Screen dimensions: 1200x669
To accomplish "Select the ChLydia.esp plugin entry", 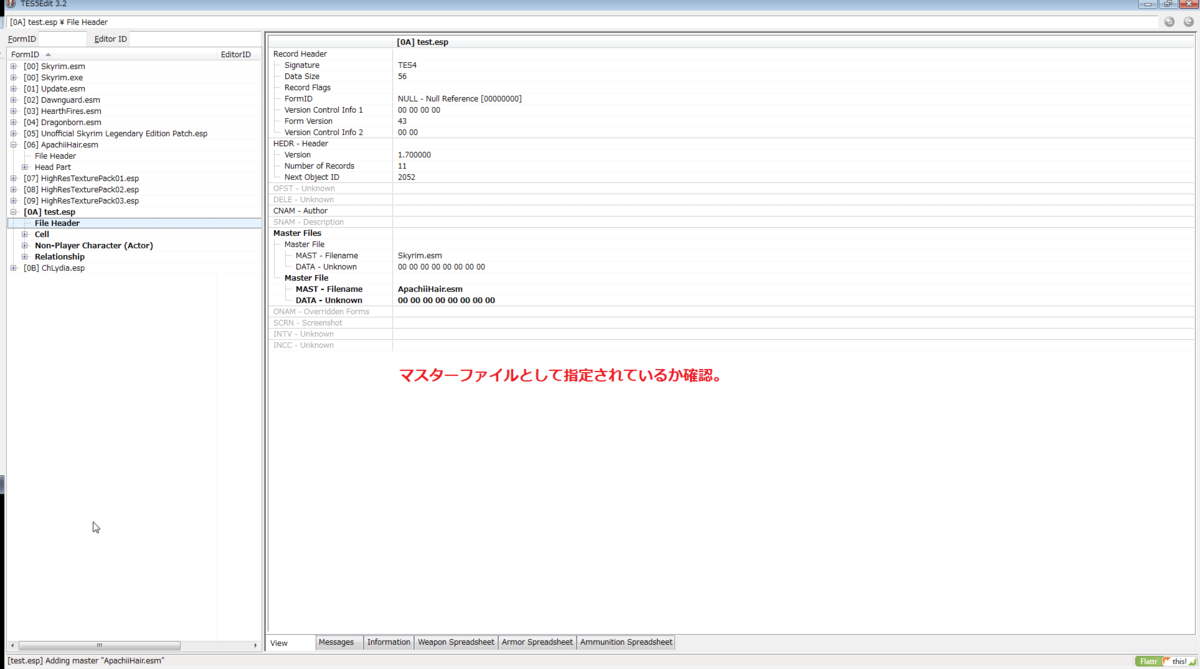I will [x=53, y=267].
